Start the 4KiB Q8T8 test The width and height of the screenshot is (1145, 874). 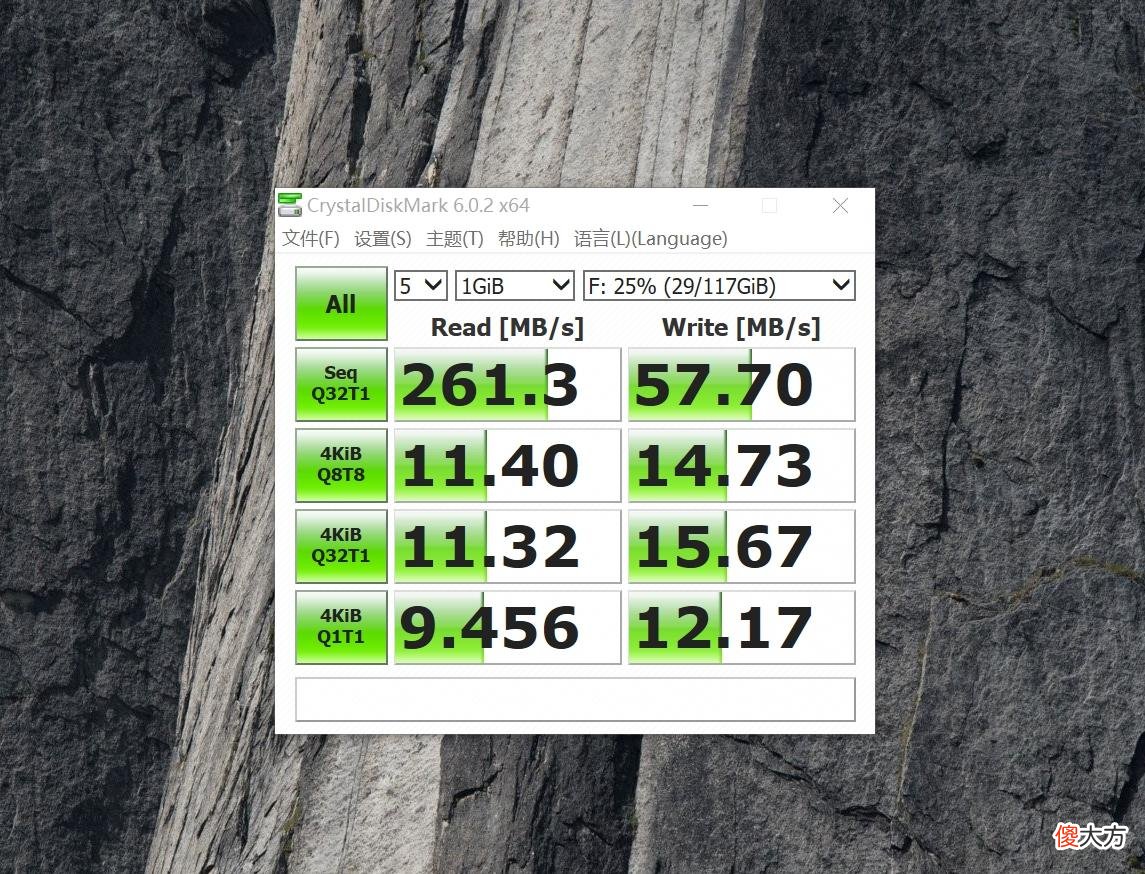click(341, 465)
